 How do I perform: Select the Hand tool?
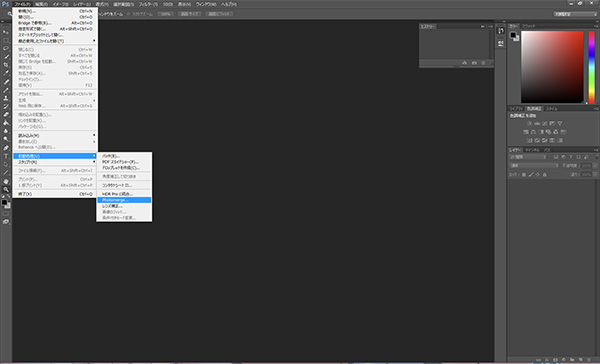[x=6, y=181]
